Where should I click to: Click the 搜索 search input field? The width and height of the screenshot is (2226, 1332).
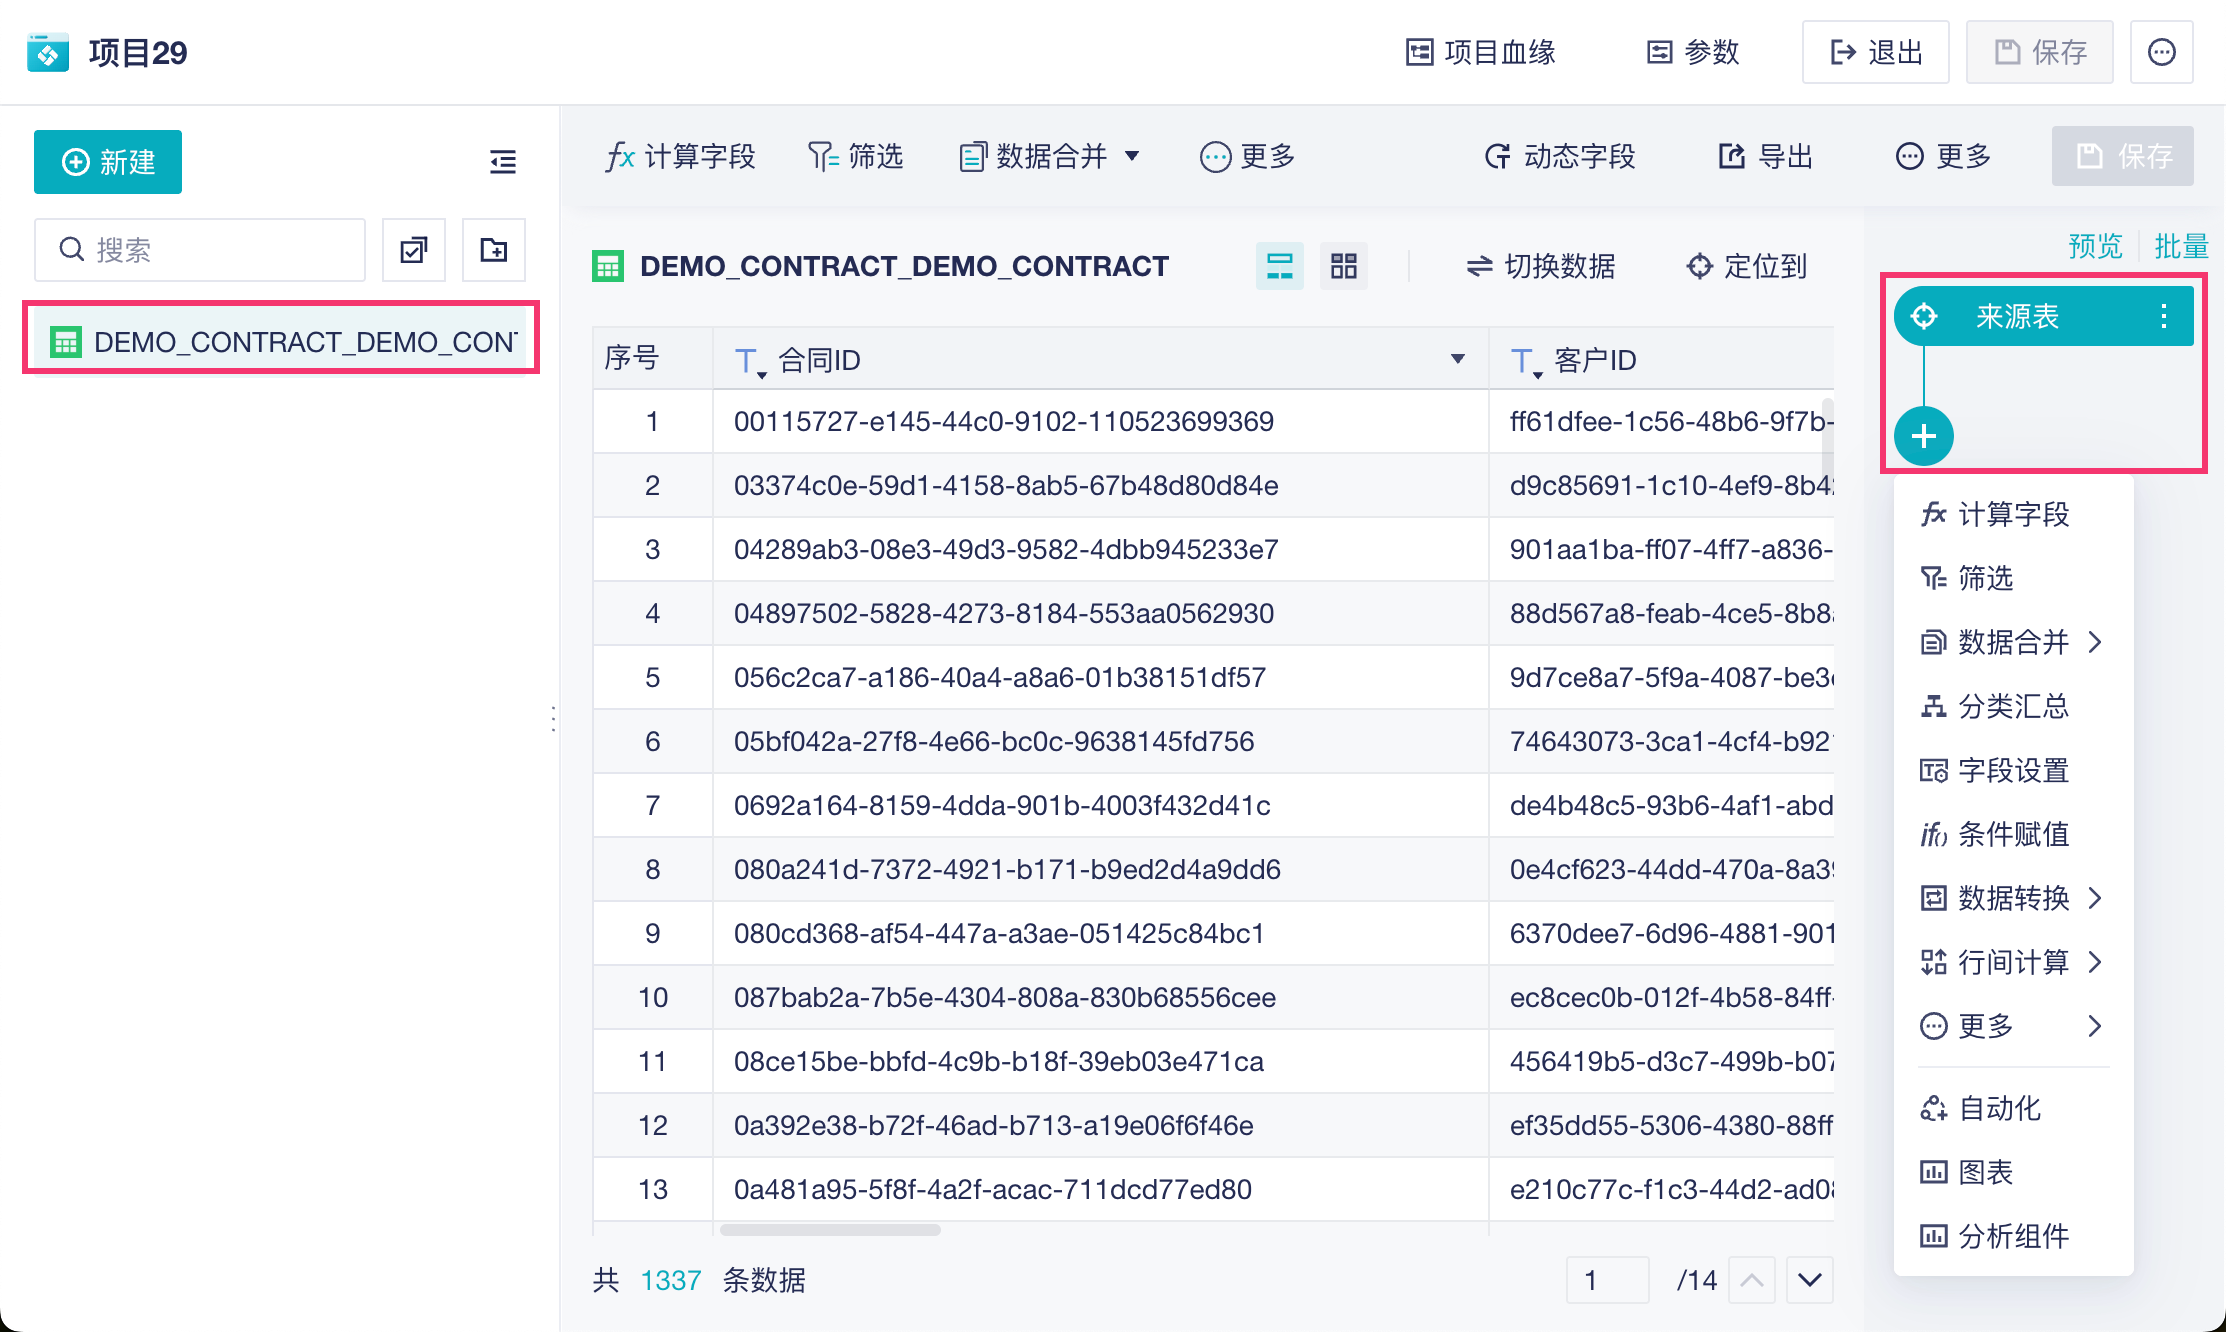[x=200, y=250]
